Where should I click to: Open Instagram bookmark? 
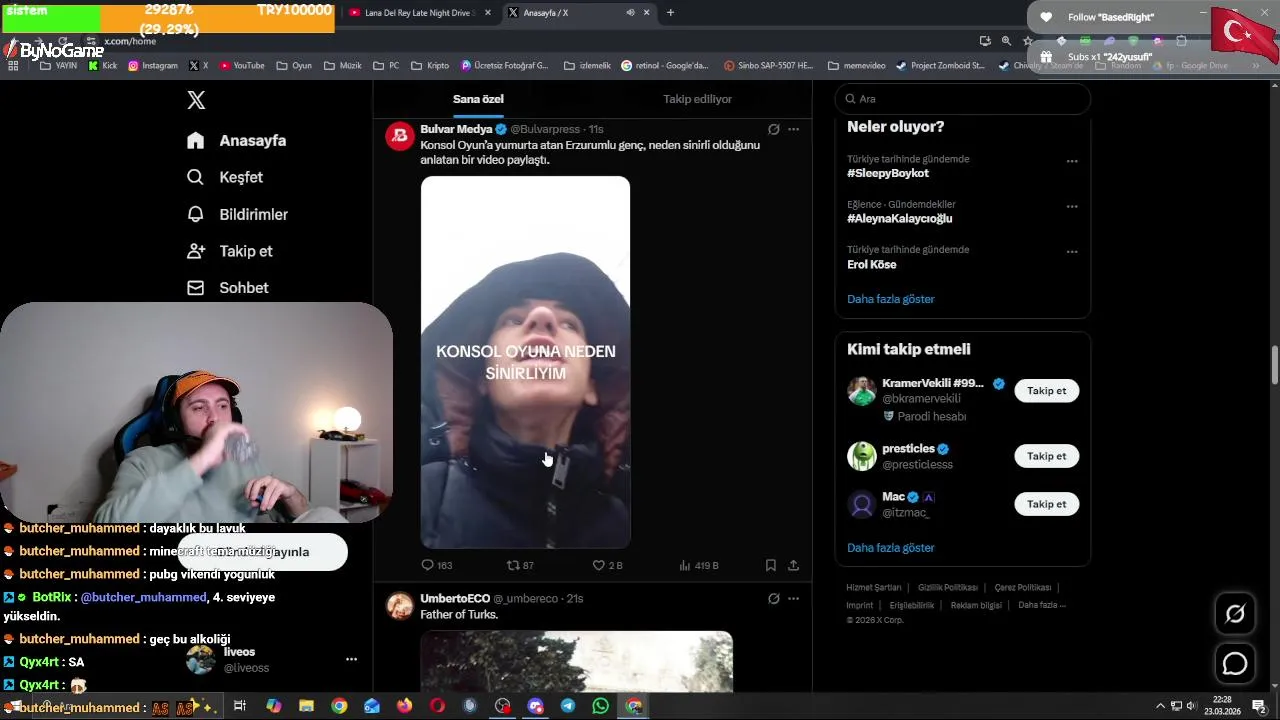click(x=153, y=66)
